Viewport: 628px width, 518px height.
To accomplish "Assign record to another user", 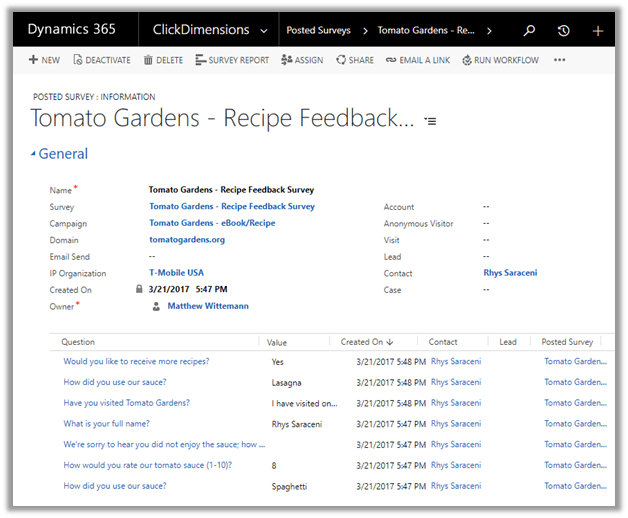I will pyautogui.click(x=302, y=60).
